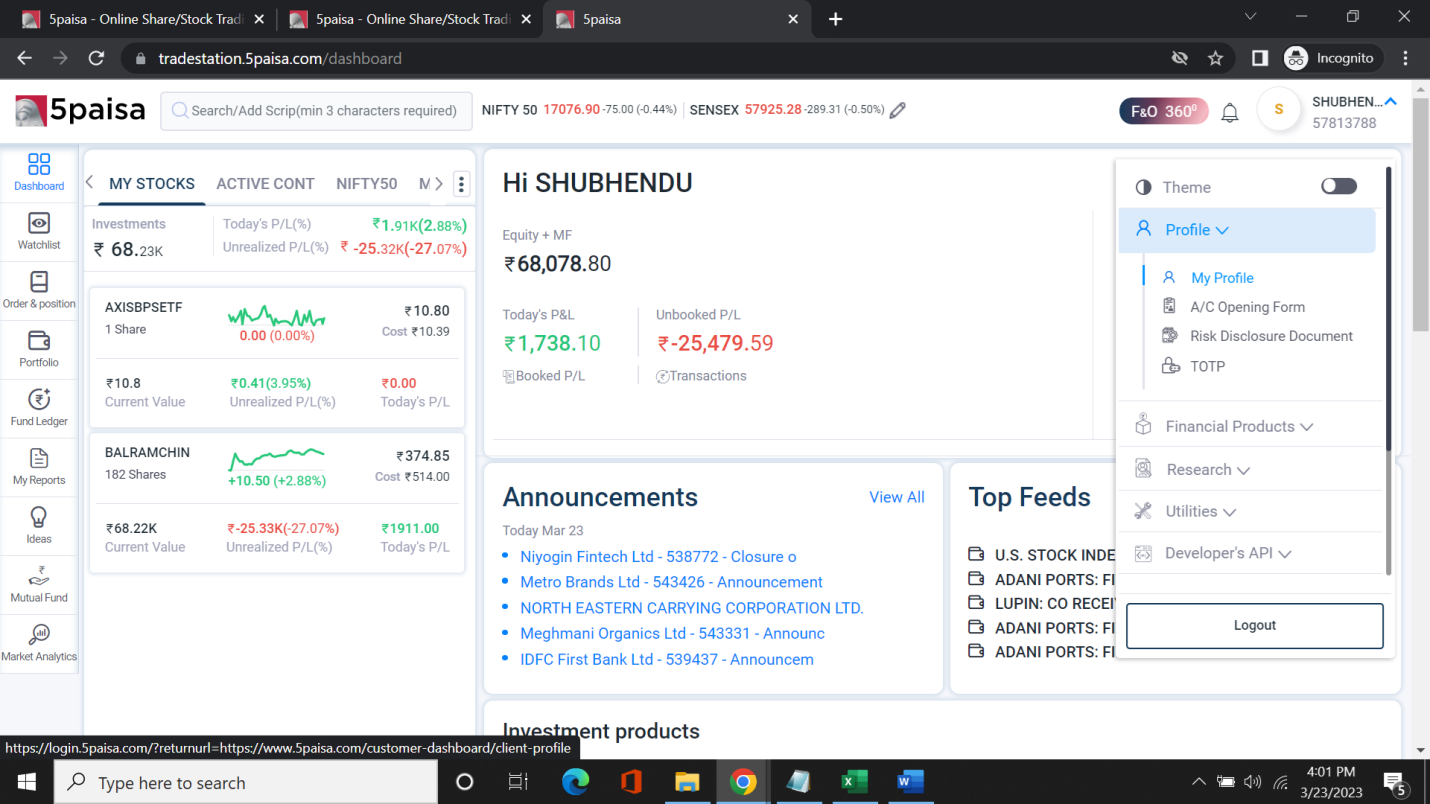This screenshot has width=1430, height=804.
Task: Click the pencil edit icon beside SENSEX
Action: 898,110
